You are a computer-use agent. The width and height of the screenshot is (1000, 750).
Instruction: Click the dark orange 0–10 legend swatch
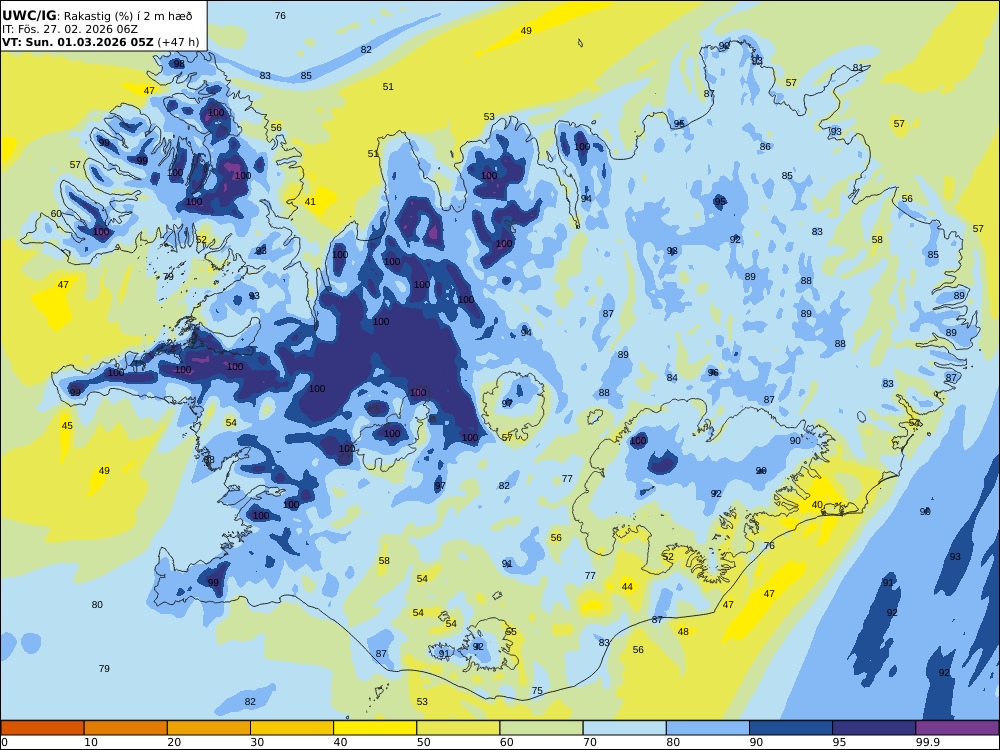pyautogui.click(x=42, y=728)
